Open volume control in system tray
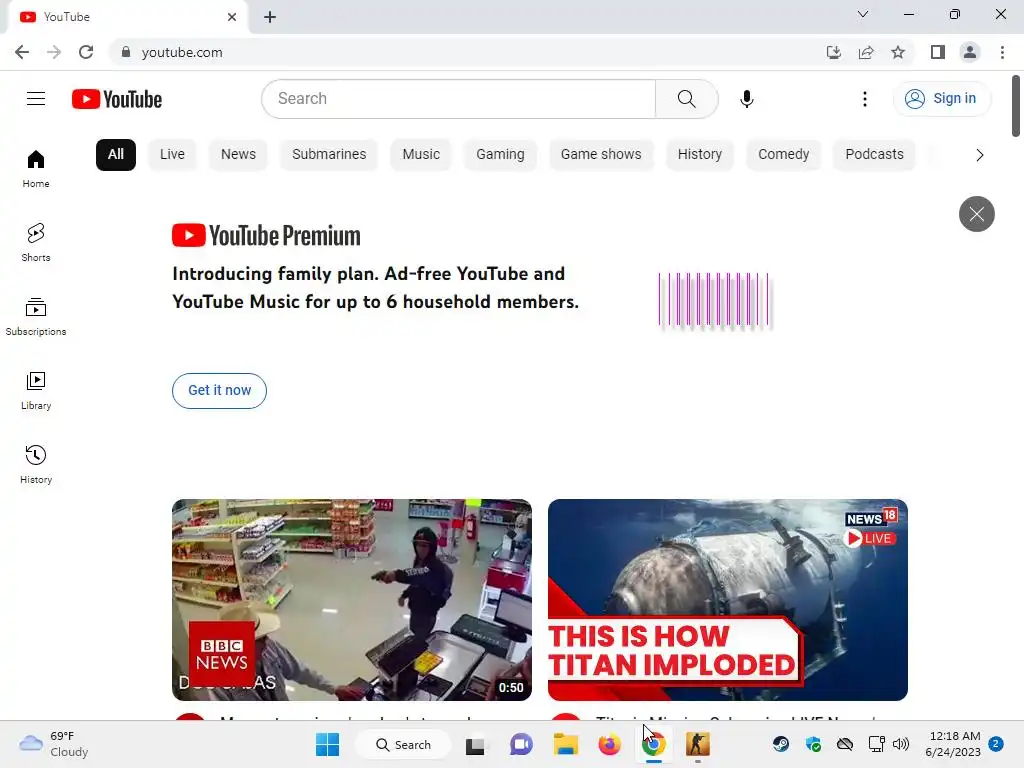The height and width of the screenshot is (768, 1024). pos(901,744)
